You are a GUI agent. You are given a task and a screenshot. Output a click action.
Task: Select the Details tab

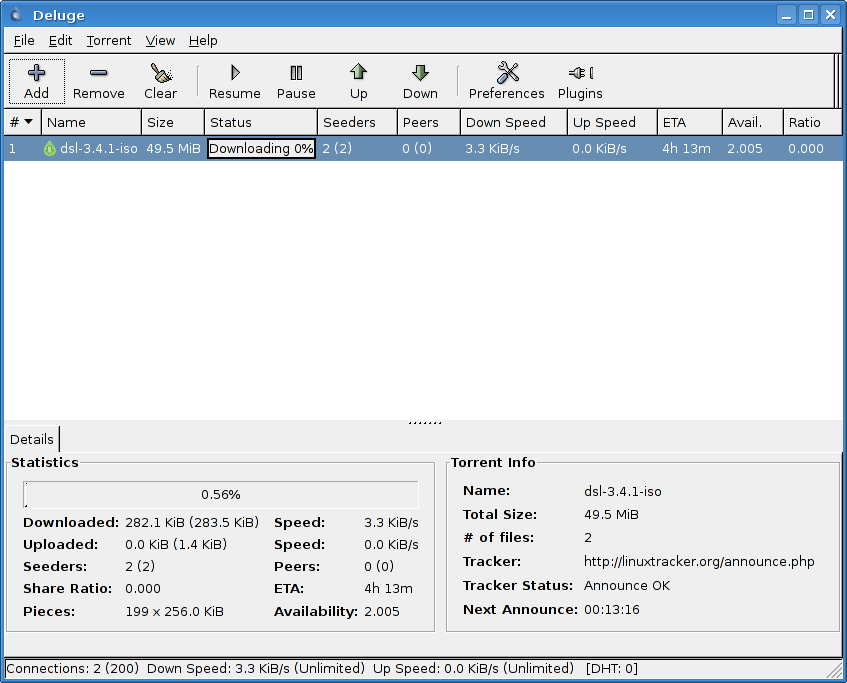(x=32, y=439)
